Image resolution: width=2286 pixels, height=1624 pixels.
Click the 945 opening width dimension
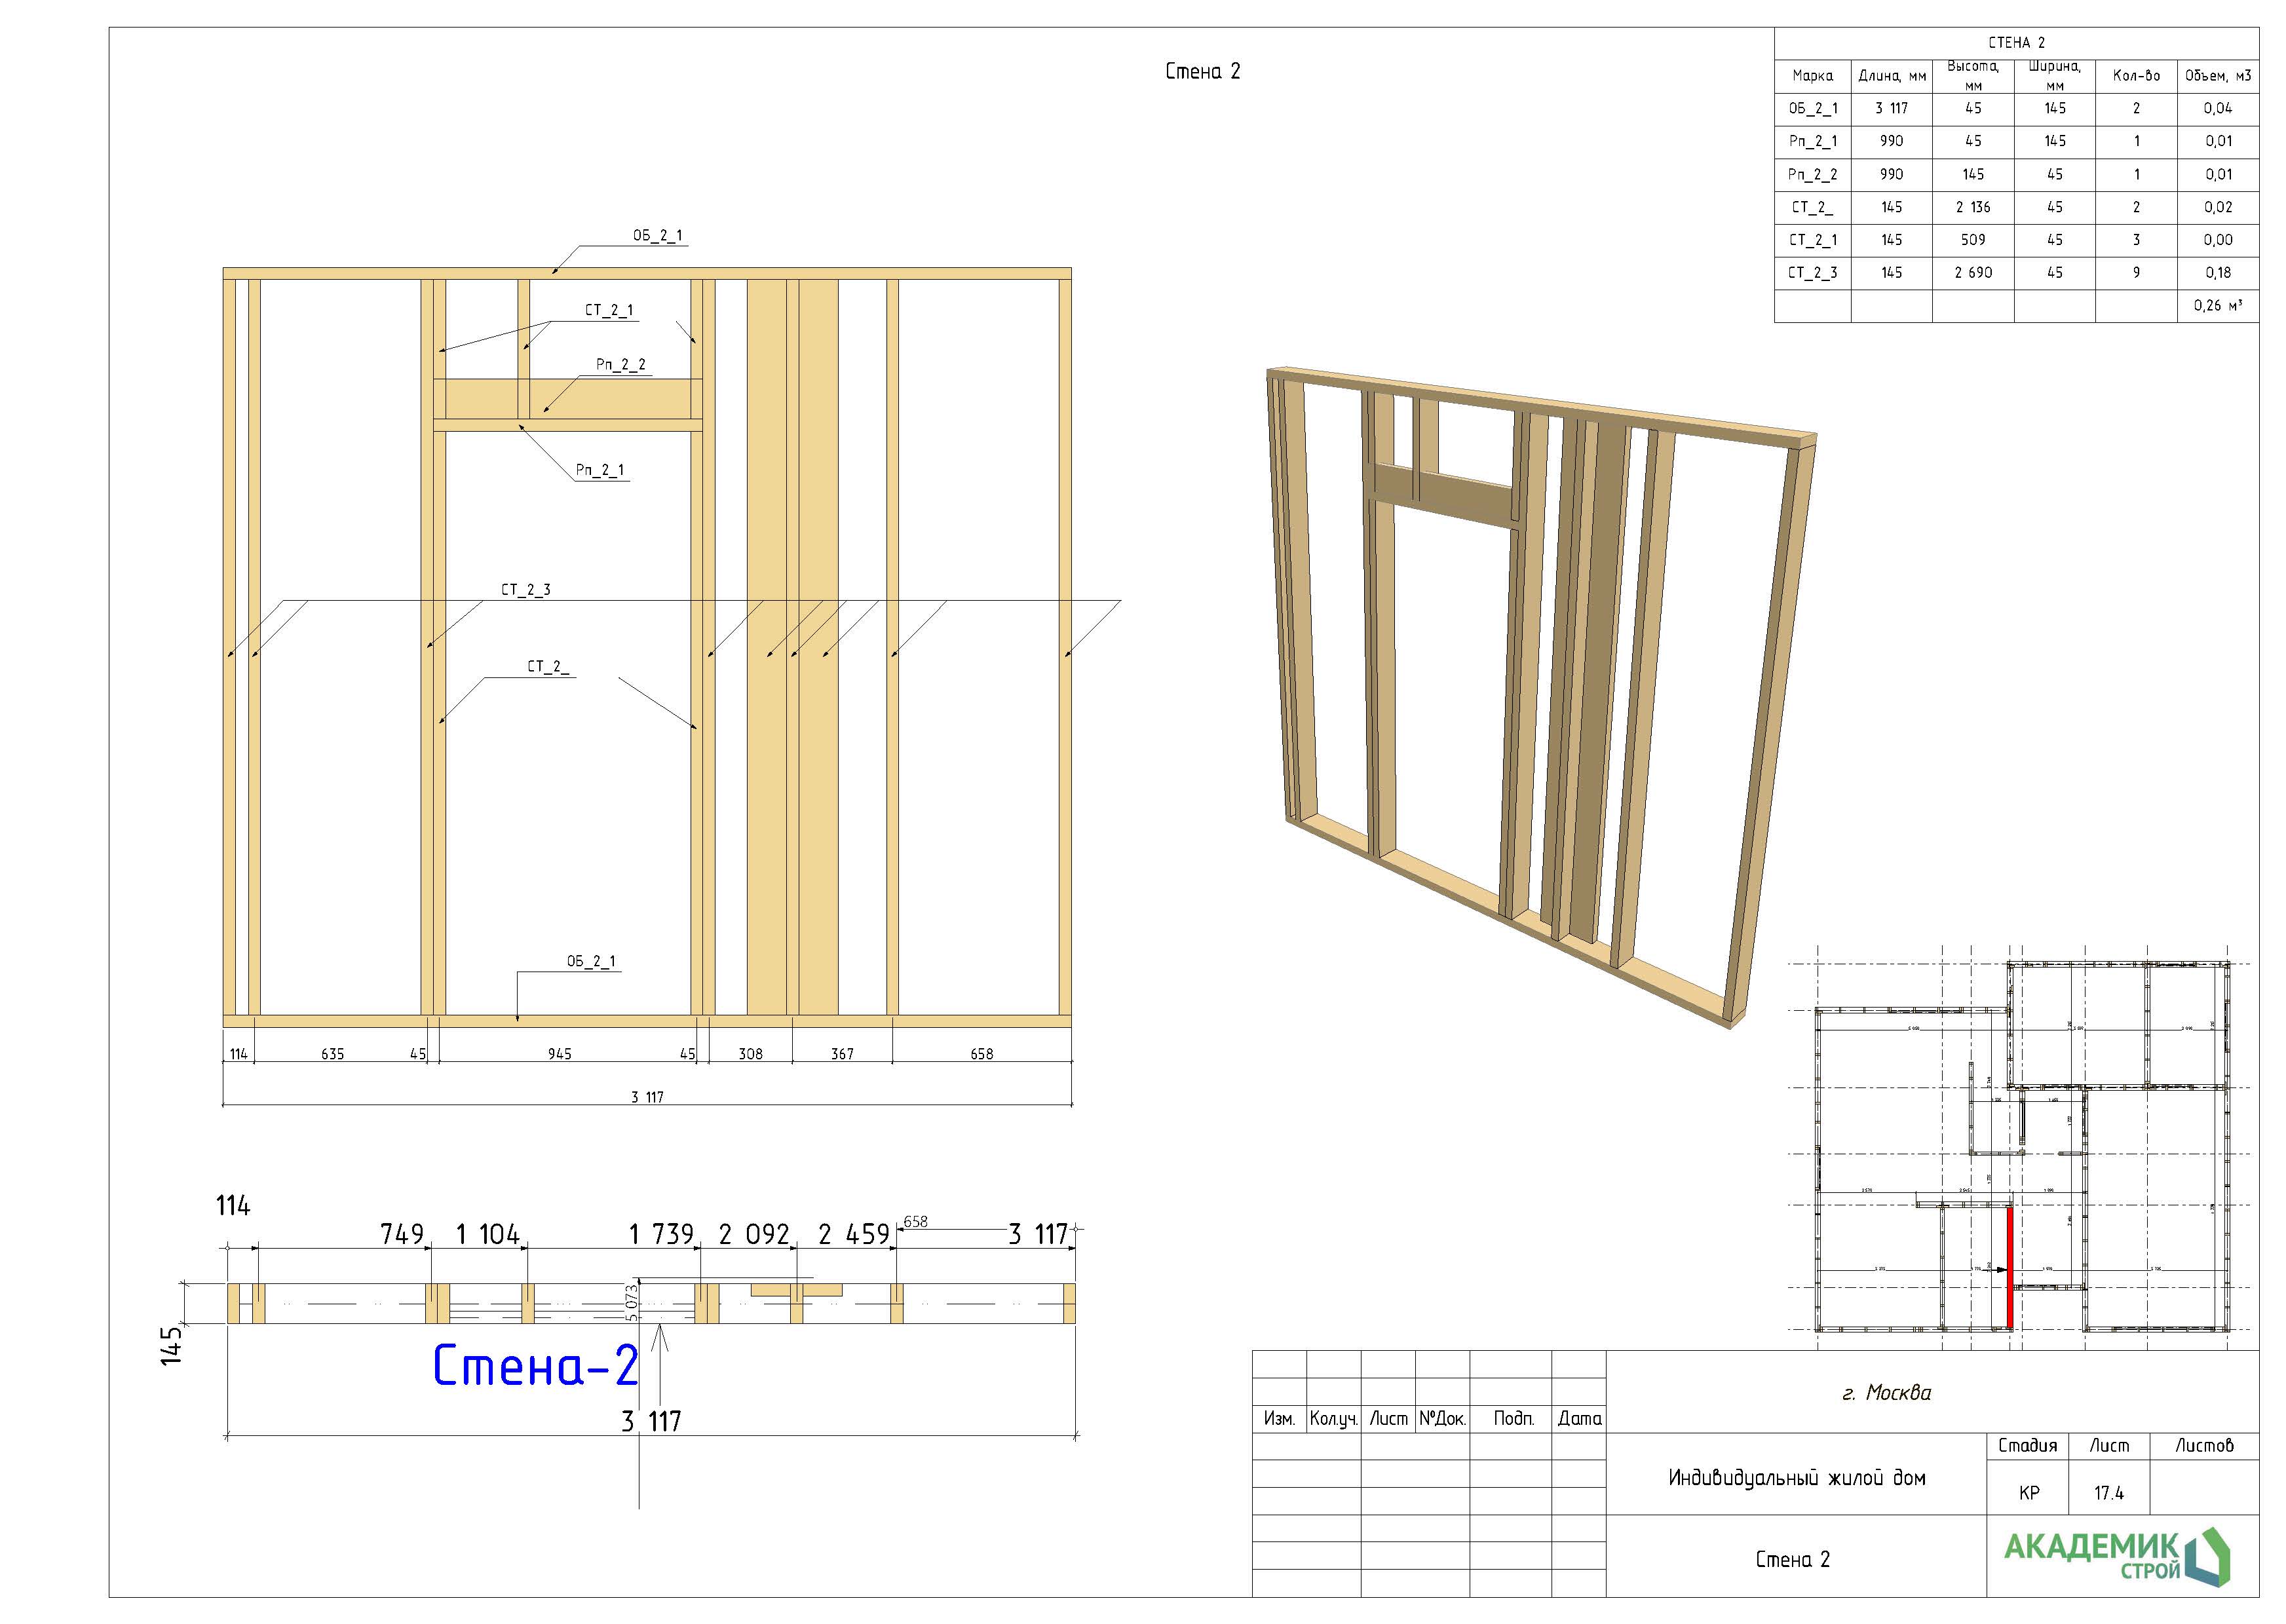559,1054
